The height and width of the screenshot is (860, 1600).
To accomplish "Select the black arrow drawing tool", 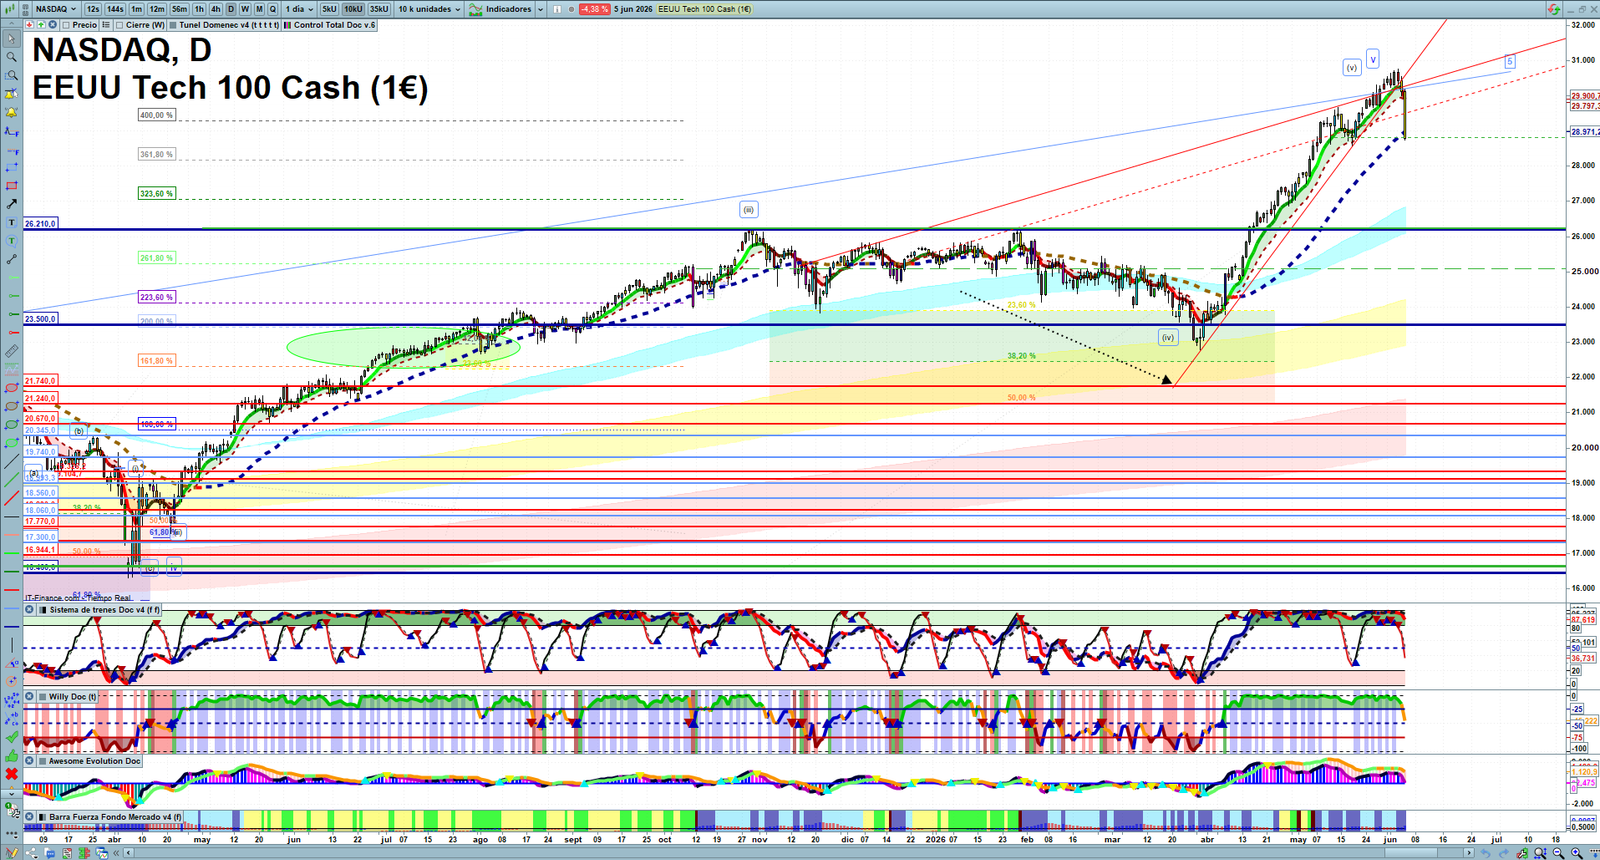I will click(x=11, y=204).
